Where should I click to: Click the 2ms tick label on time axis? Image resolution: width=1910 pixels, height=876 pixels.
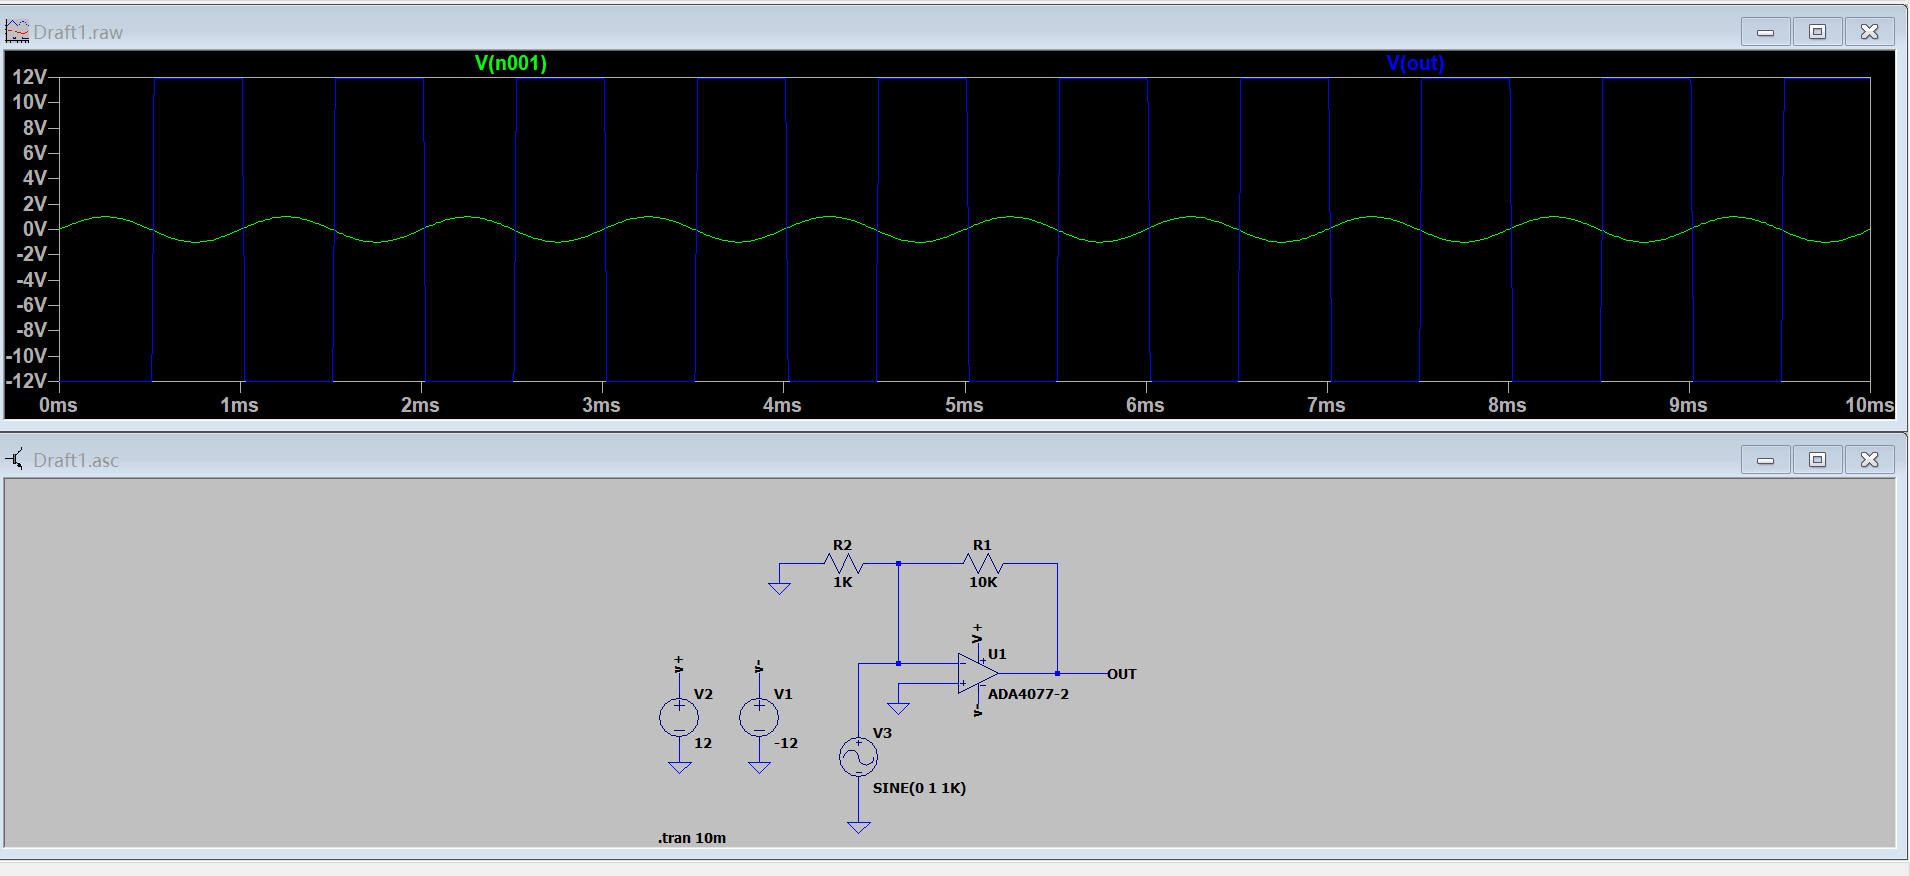(420, 405)
